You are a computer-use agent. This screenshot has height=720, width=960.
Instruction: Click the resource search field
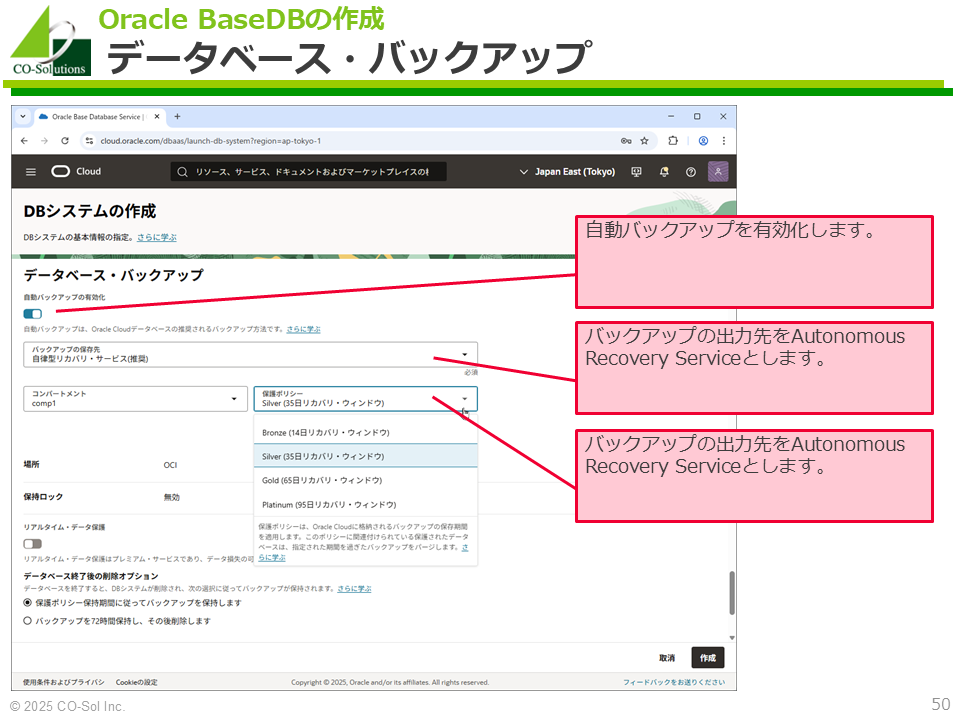[x=309, y=172]
